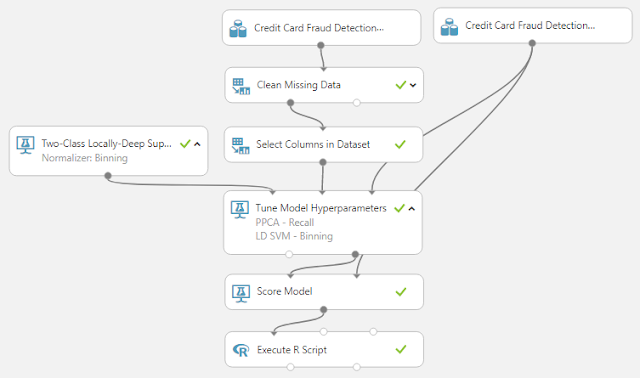Click the first output port of Execute R Script
The width and height of the screenshot is (640, 378).
pyautogui.click(x=290, y=367)
